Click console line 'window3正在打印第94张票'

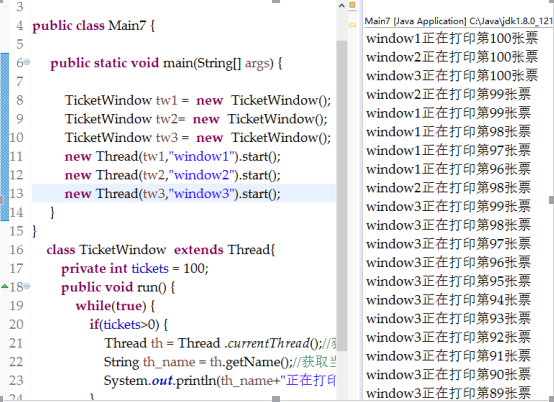click(x=448, y=300)
